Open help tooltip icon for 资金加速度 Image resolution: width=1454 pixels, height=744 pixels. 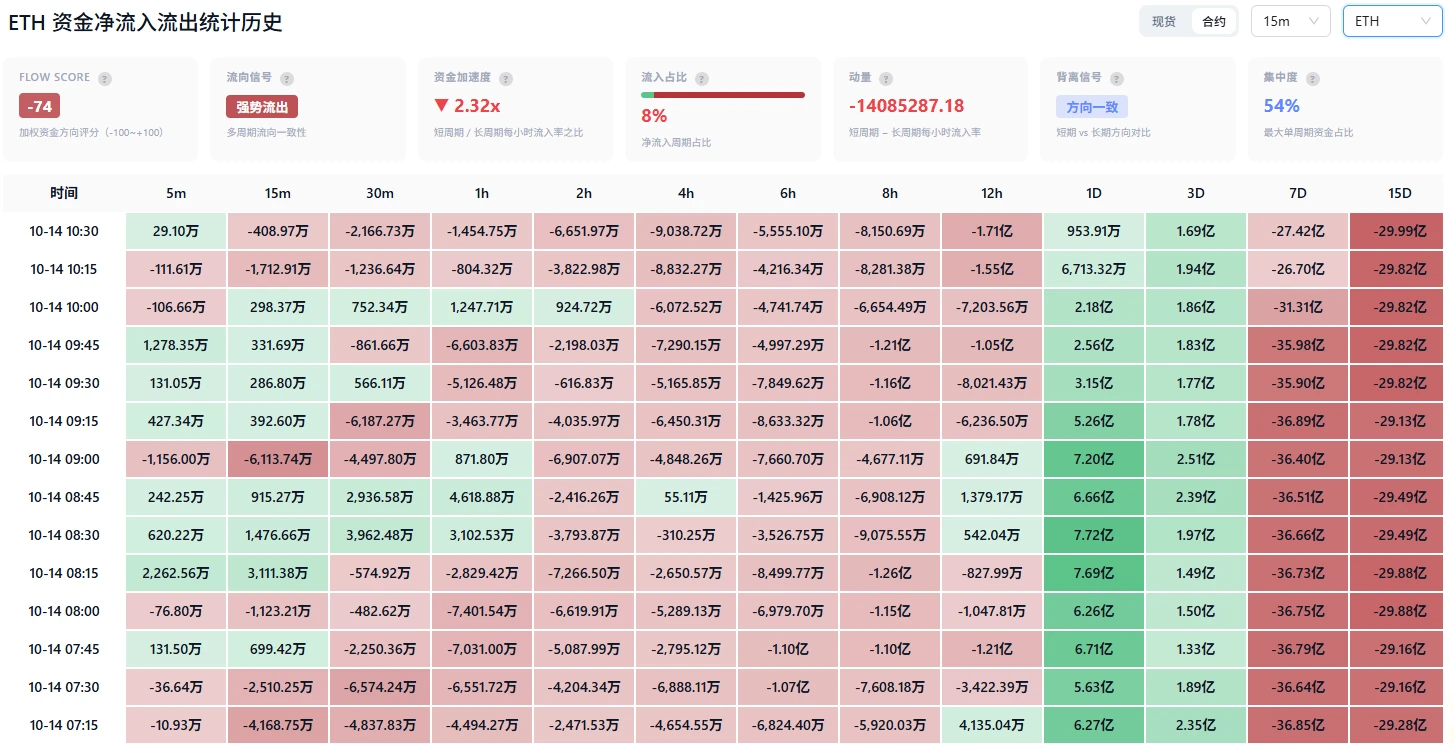pyautogui.click(x=506, y=79)
